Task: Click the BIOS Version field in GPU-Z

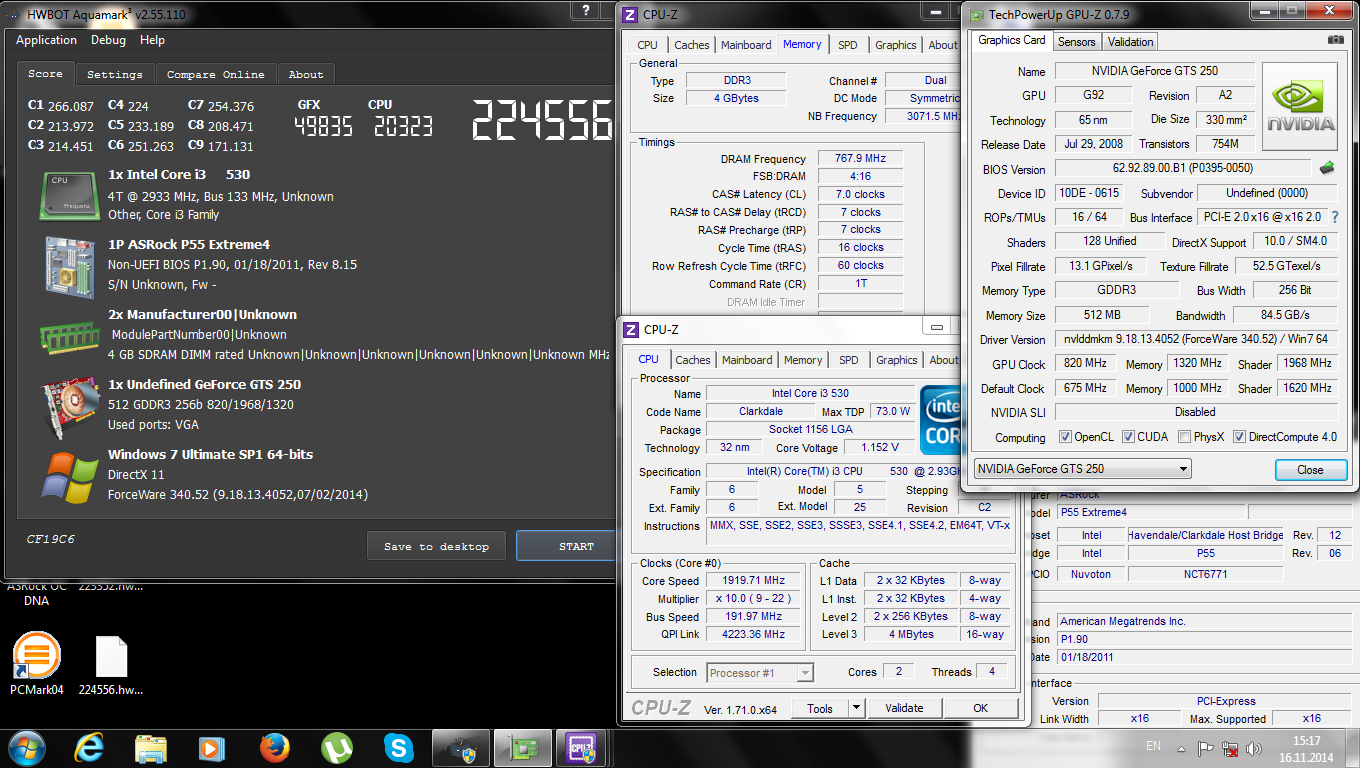Action: 1182,169
